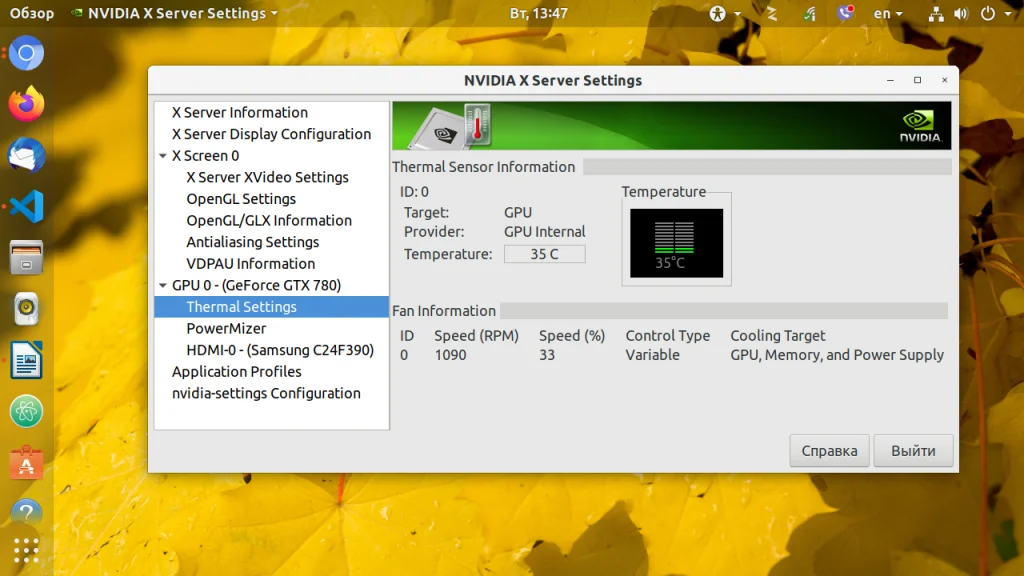Open the en keyboard layout dropdown
Viewport: 1024px width, 576px height.
[x=887, y=14]
